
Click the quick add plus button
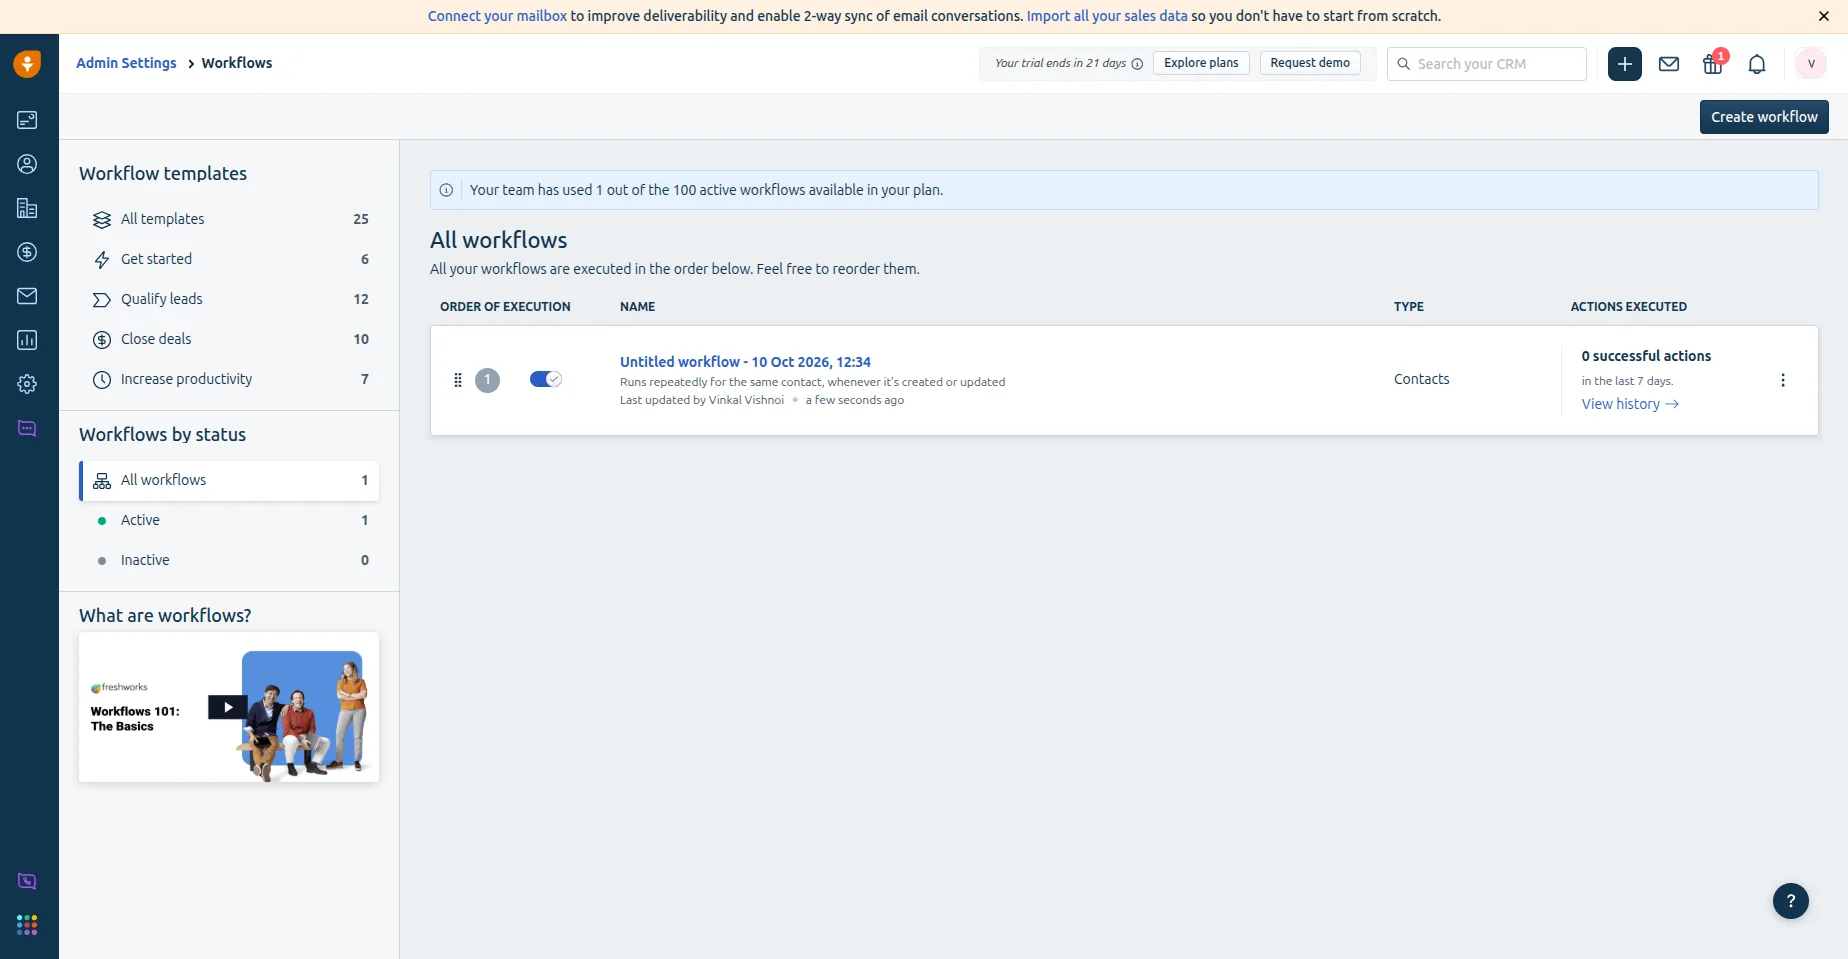(1625, 64)
